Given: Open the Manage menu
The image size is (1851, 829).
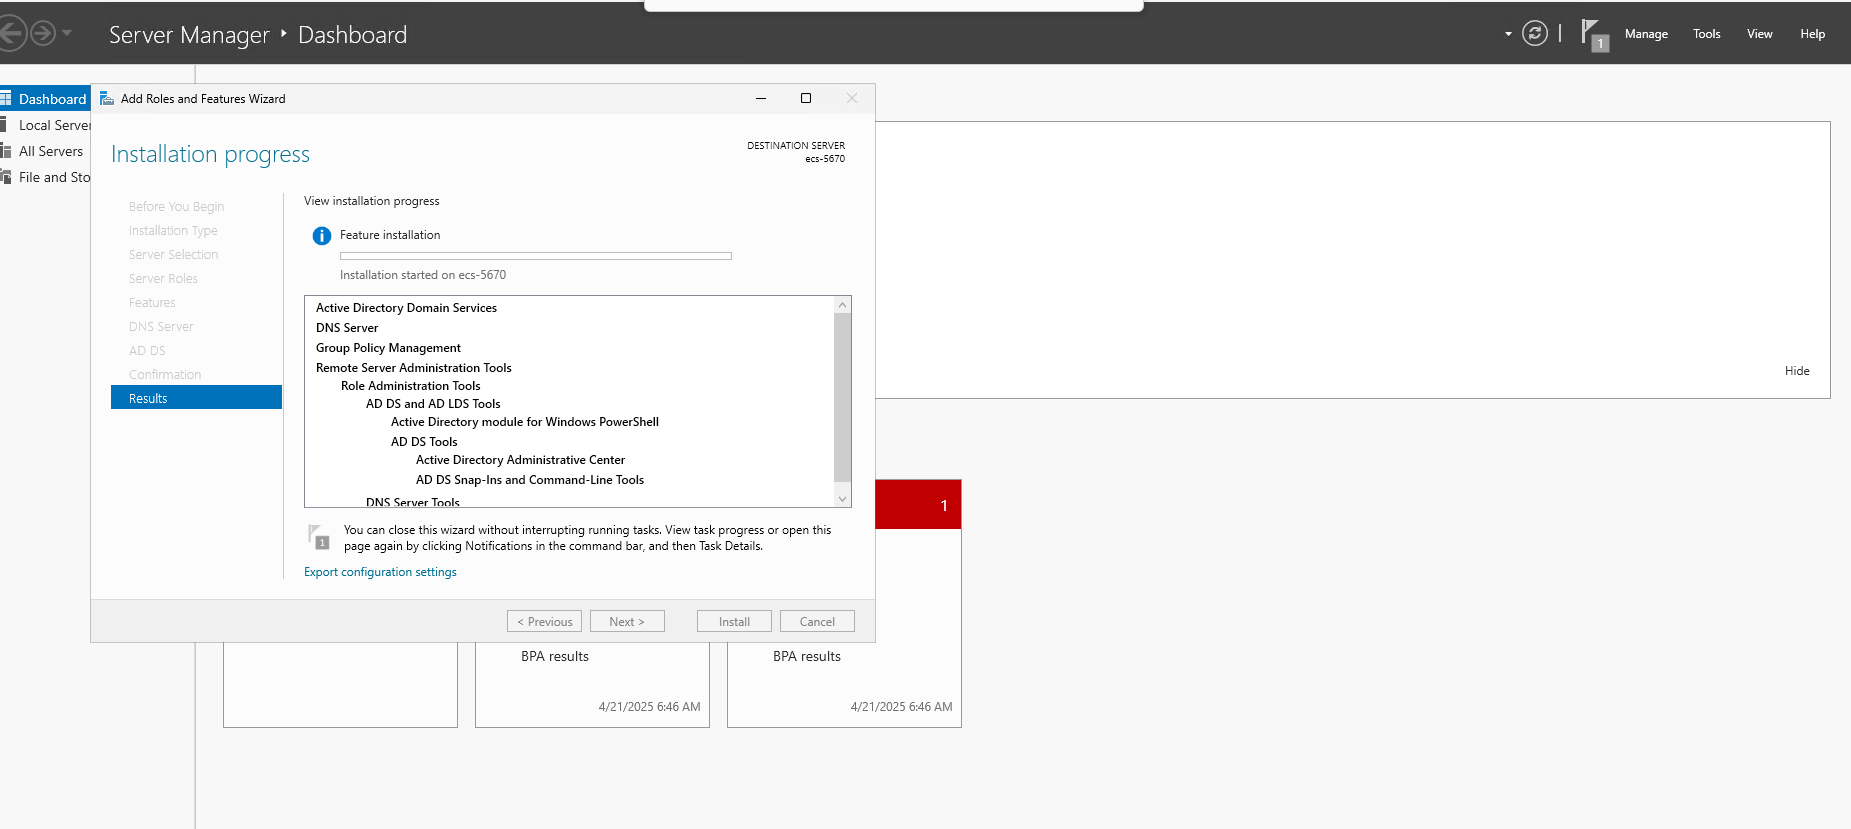Looking at the screenshot, I should pos(1645,34).
